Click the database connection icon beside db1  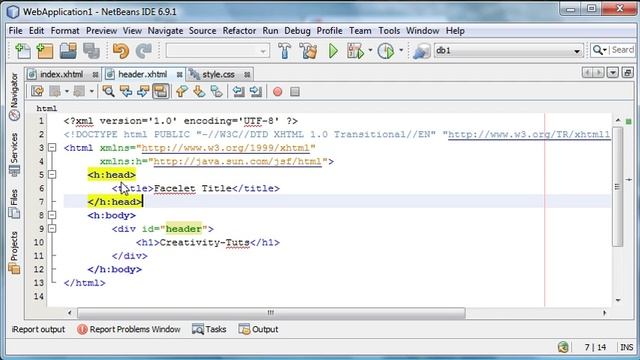[x=421, y=51]
